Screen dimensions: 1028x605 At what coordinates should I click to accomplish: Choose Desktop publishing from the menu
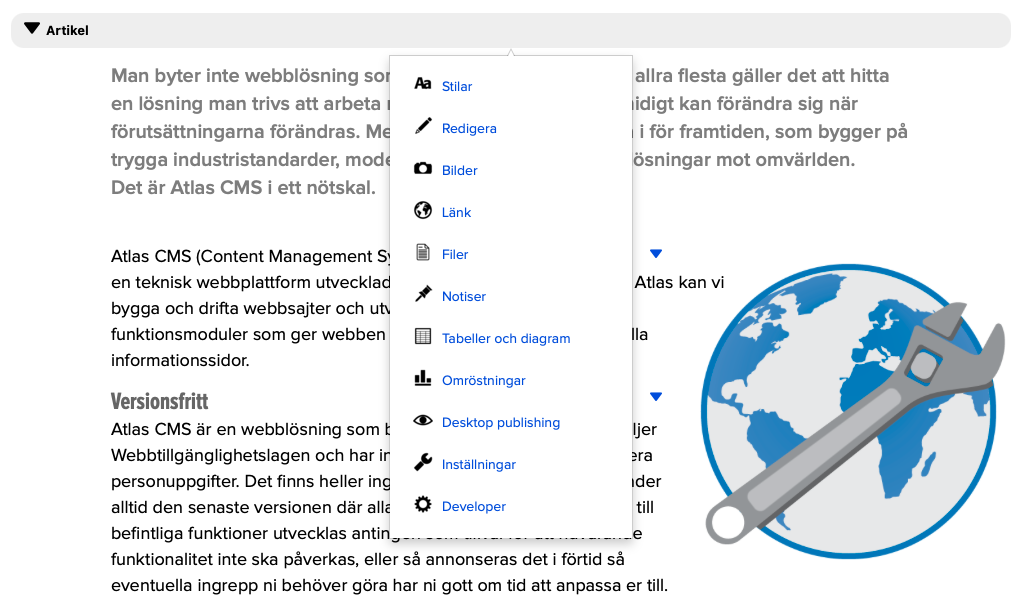tap(500, 423)
